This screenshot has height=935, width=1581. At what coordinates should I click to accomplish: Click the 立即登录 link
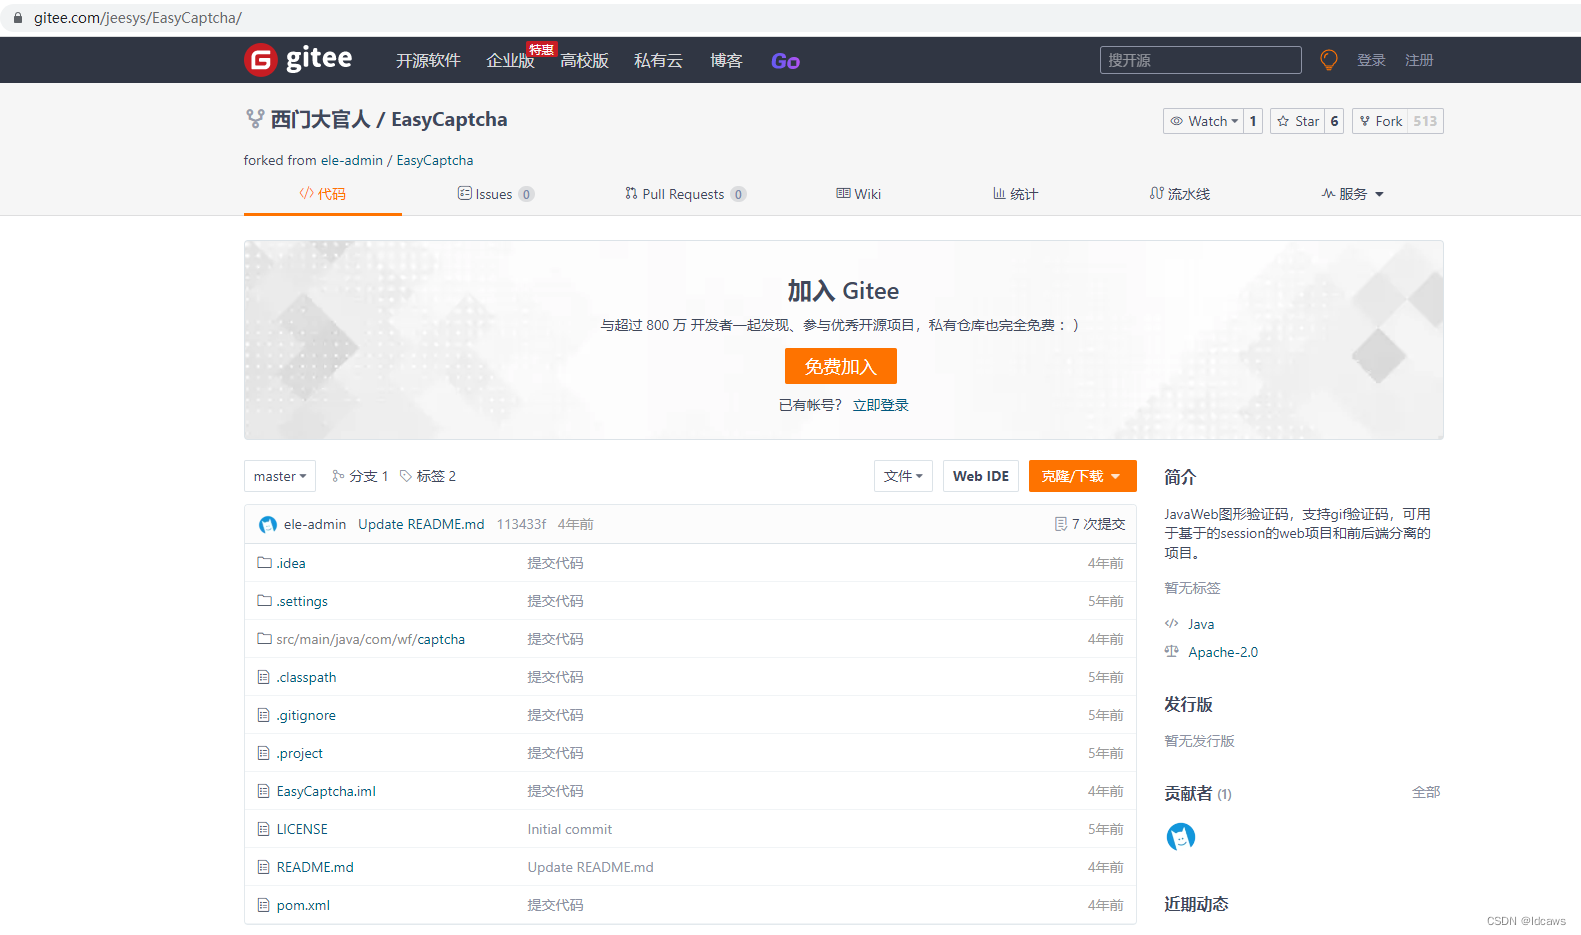click(x=881, y=405)
